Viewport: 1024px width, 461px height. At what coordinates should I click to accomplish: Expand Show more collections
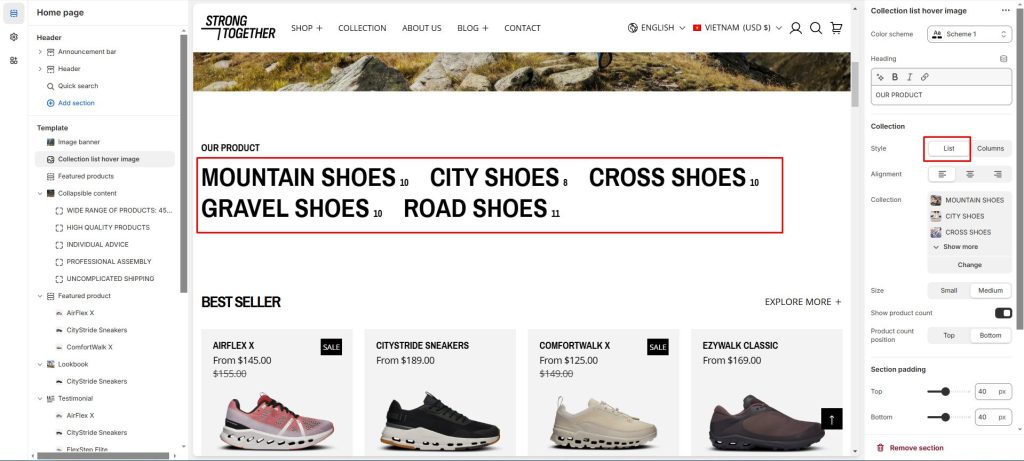tap(955, 247)
